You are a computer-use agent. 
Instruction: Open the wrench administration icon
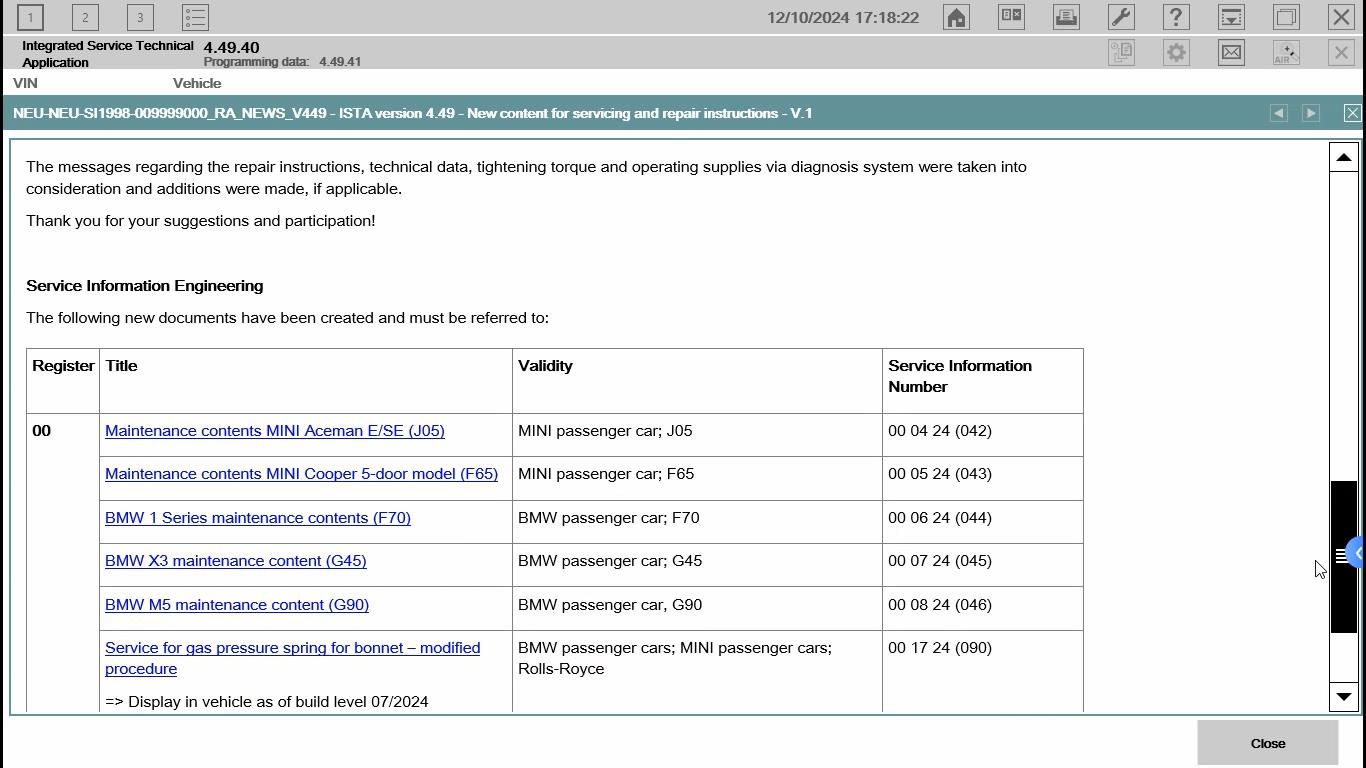pyautogui.click(x=1121, y=17)
